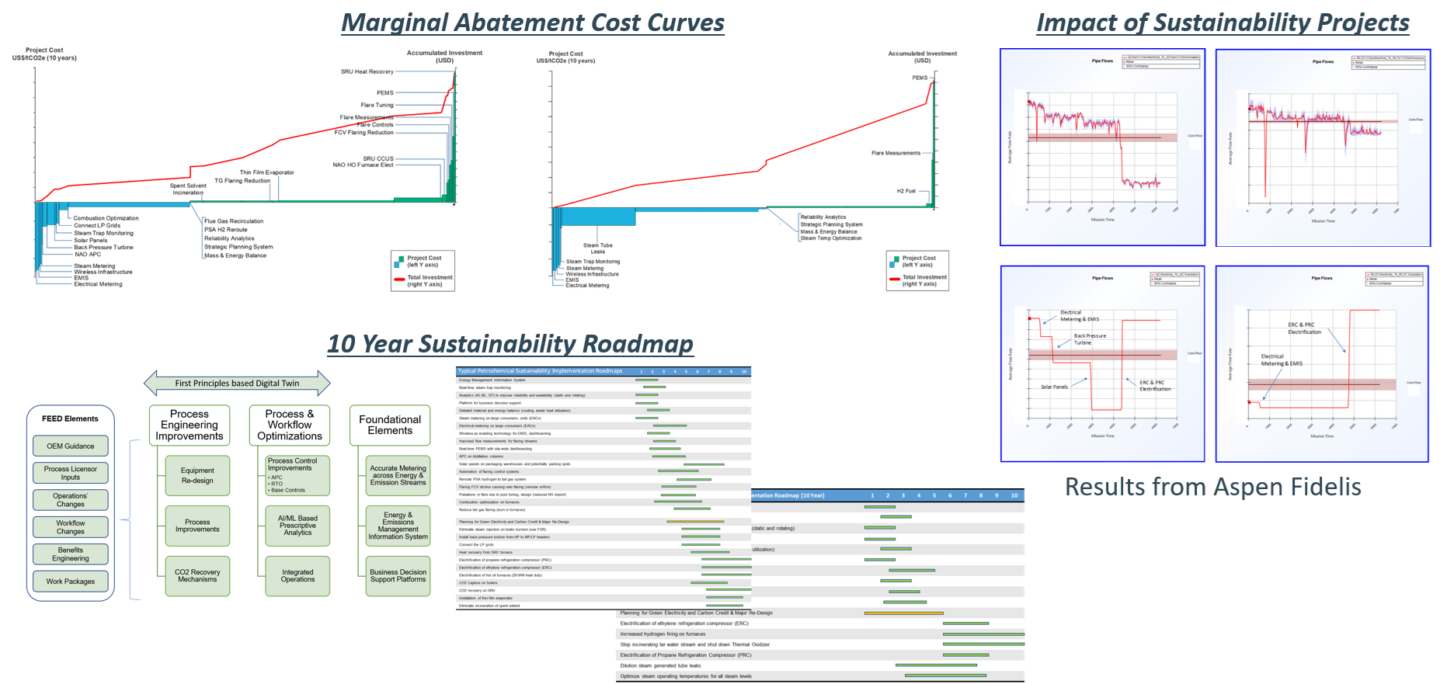Select the Operations' Changes box
Image resolution: width=1440 pixels, height=684 pixels.
[71, 499]
